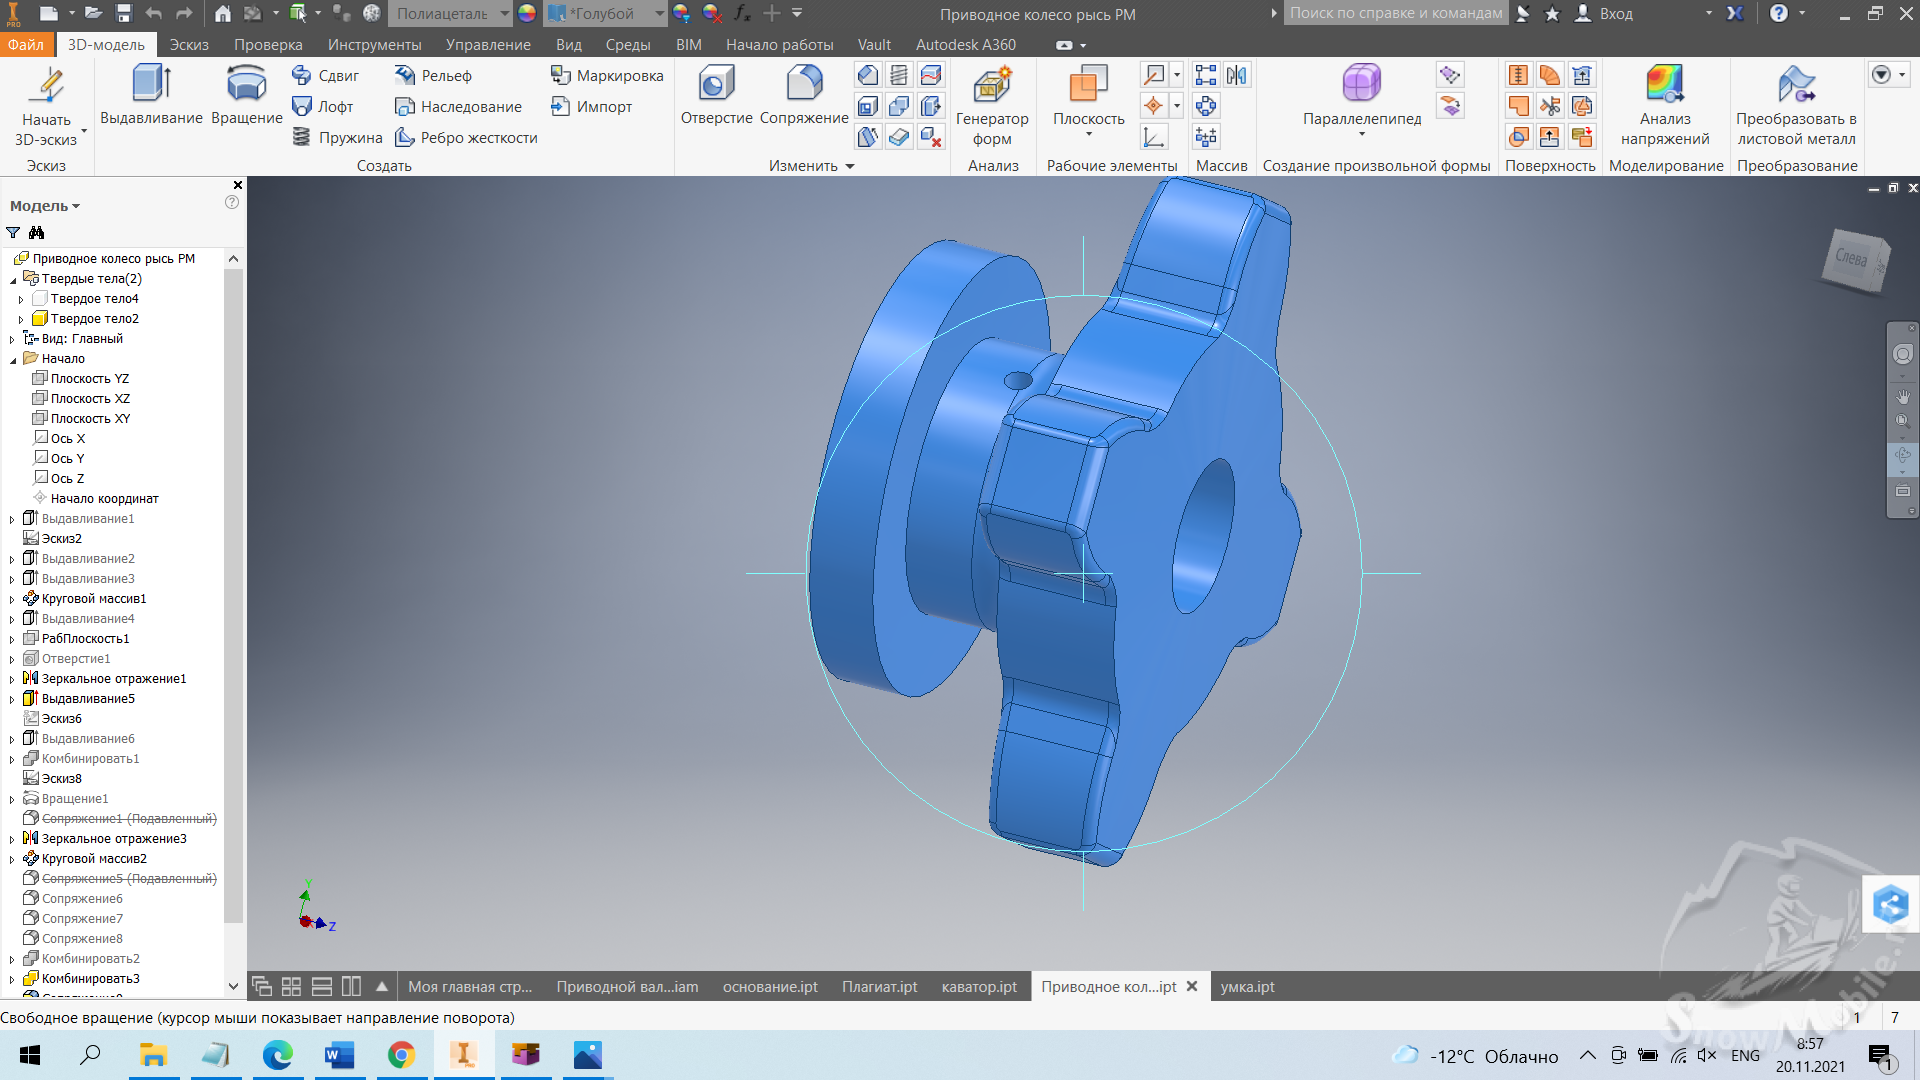Open the Импорт tool
Screen dimensions: 1920x1080
pos(591,106)
